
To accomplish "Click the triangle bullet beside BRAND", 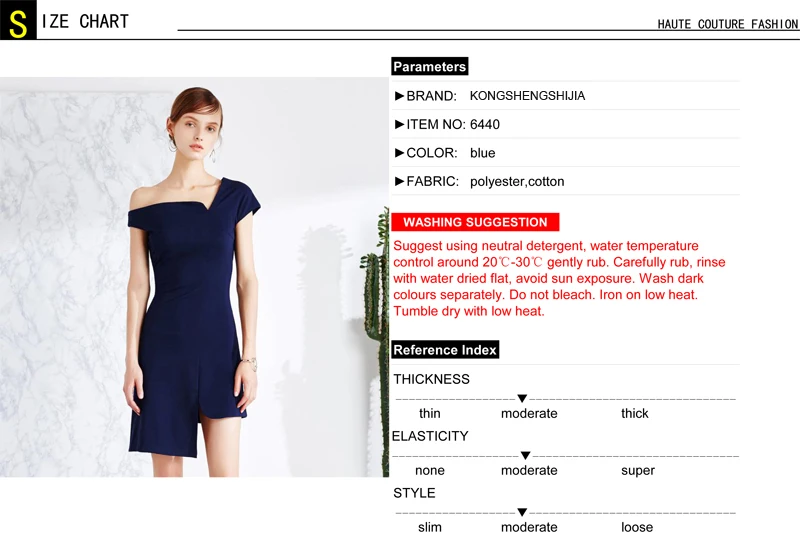I will click(x=399, y=96).
